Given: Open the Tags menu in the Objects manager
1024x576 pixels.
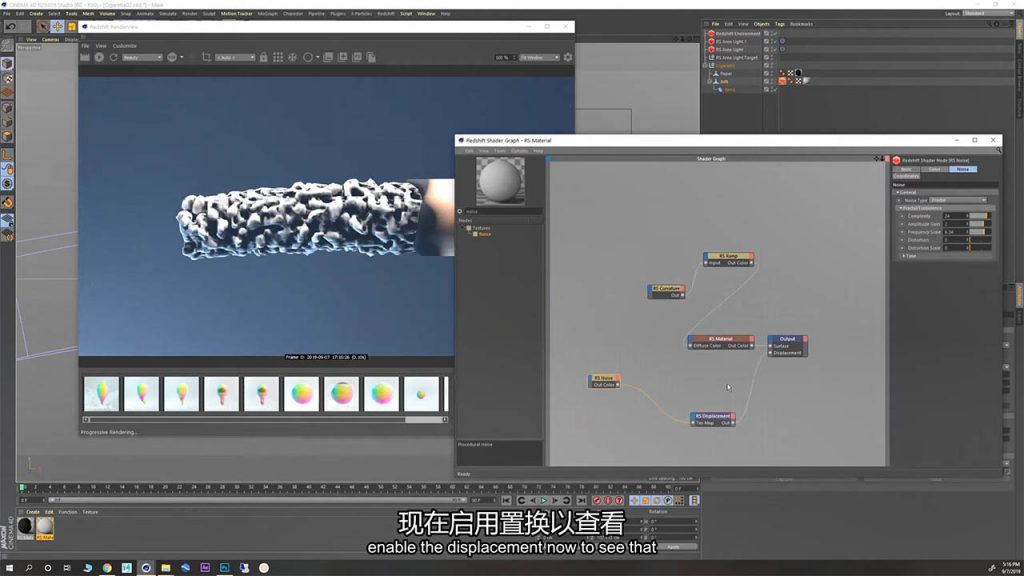Looking at the screenshot, I should (780, 24).
